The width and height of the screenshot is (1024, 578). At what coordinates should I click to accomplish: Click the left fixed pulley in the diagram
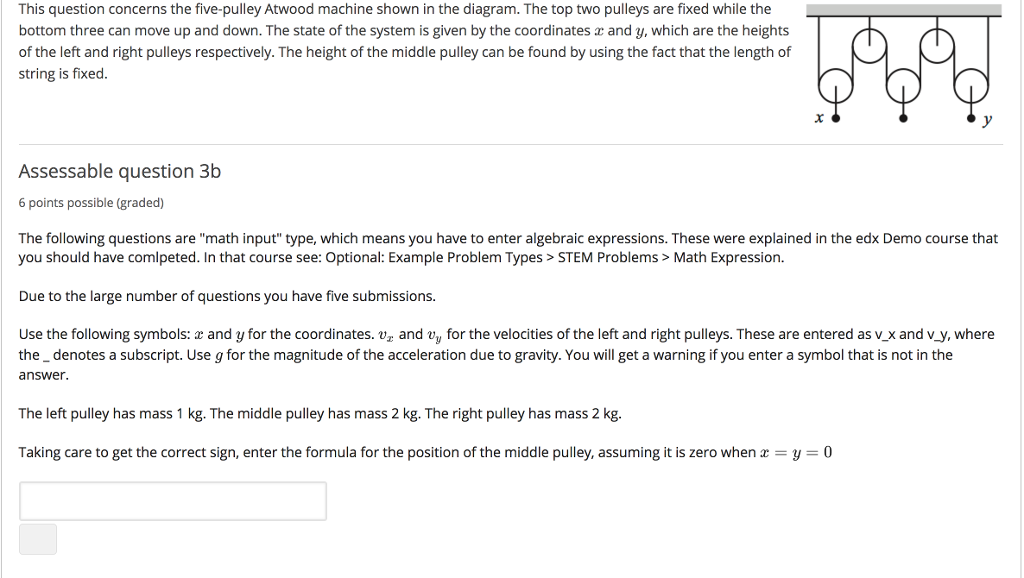pyautogui.click(x=869, y=45)
